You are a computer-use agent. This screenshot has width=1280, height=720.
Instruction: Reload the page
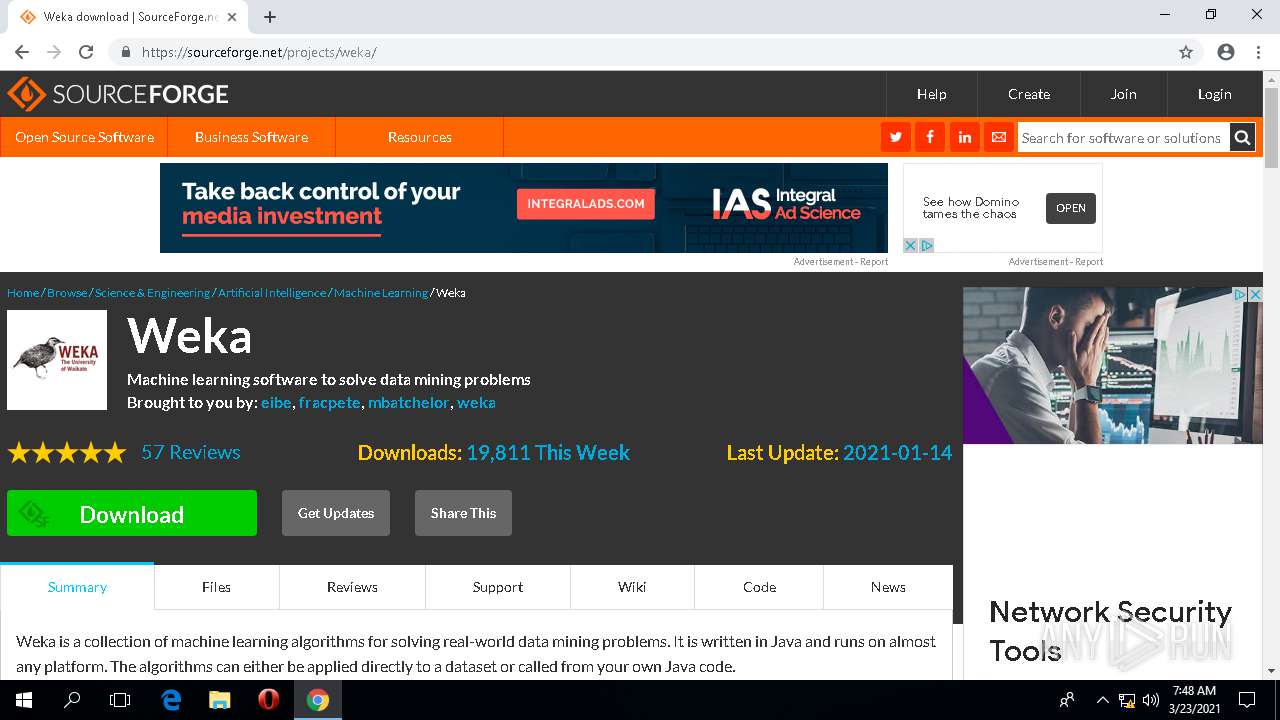click(x=86, y=52)
